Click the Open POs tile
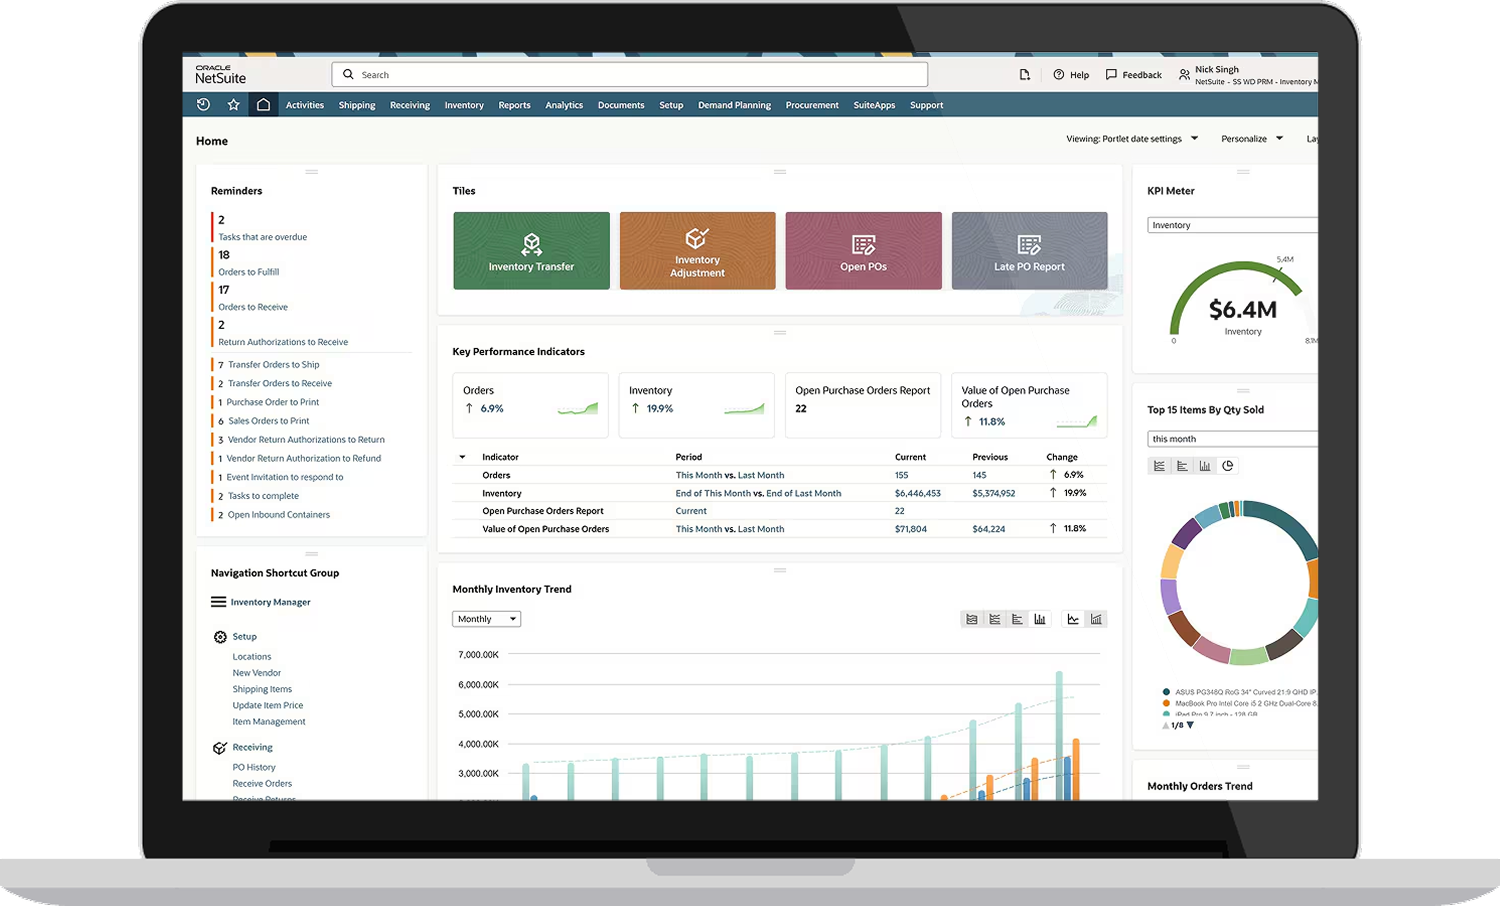Screen dimensions: 1500x906 point(863,250)
